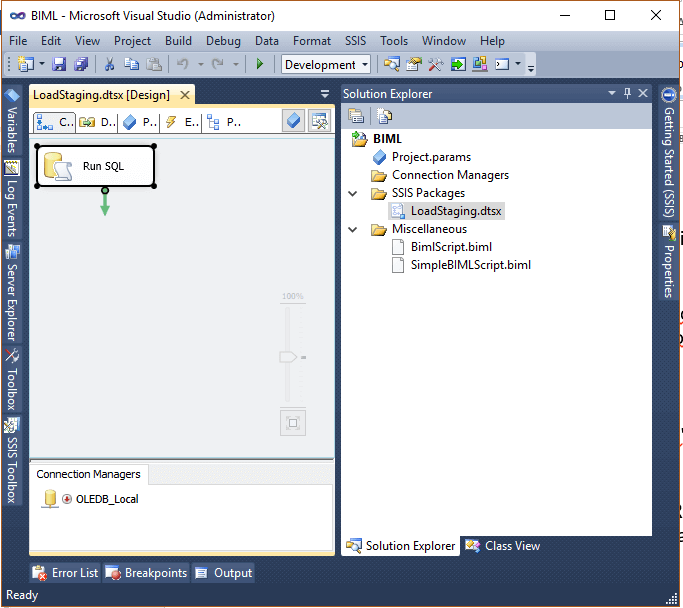Select BimlScript.biml file
This screenshot has height=608, width=683.
[451, 247]
